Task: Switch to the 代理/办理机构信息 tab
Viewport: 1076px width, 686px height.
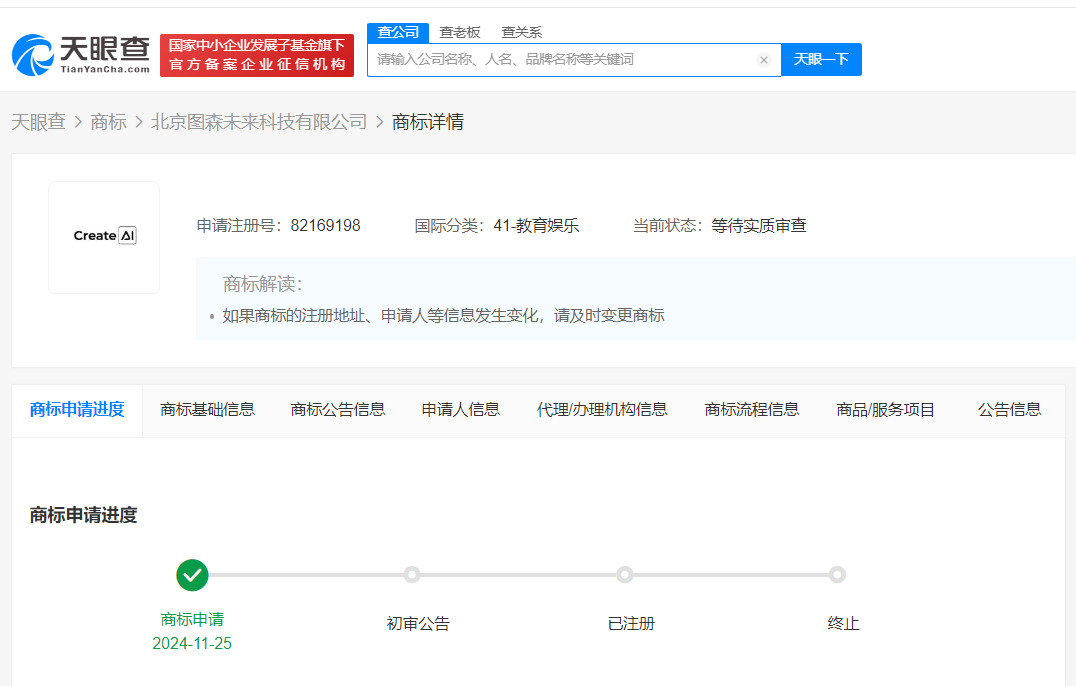Action: coord(602,410)
